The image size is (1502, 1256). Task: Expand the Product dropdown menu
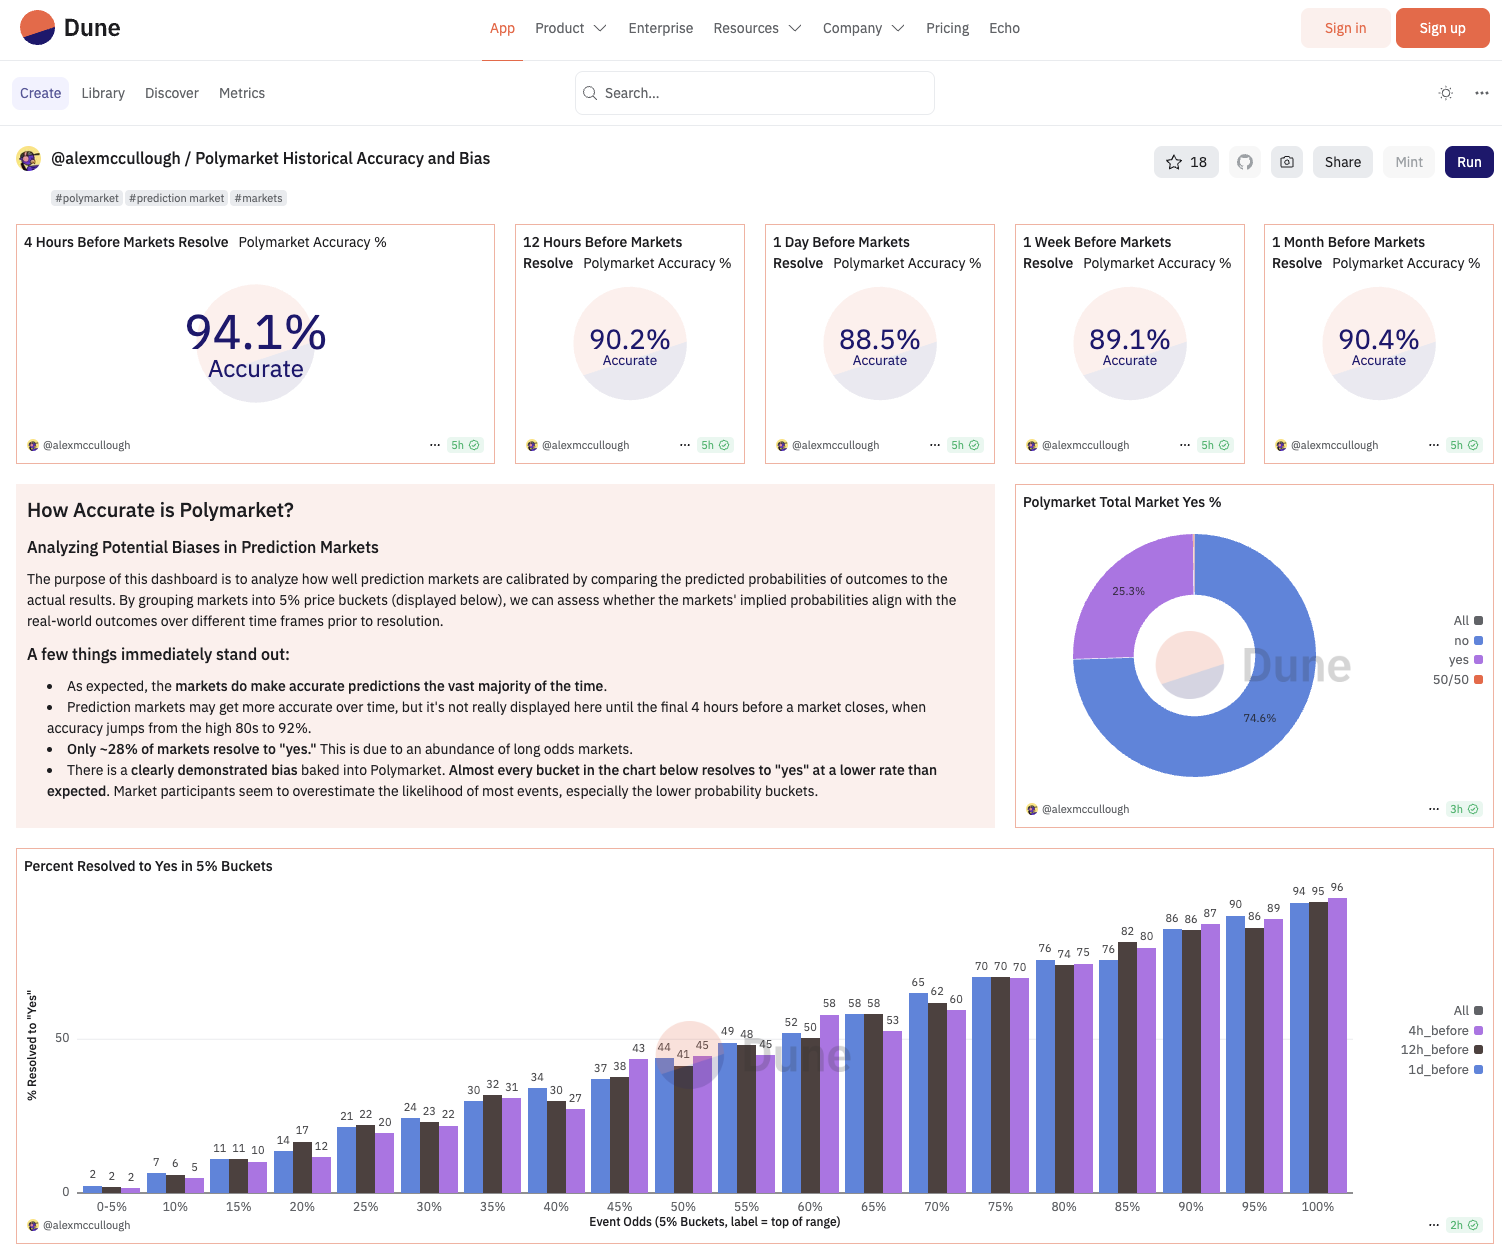point(570,28)
